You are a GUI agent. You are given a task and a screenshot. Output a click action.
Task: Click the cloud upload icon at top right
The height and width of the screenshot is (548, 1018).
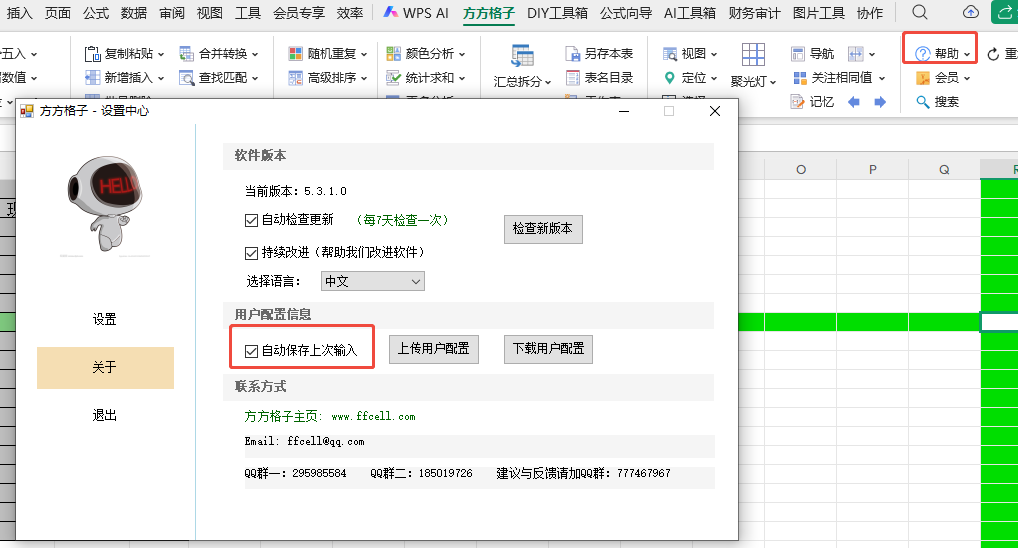[970, 13]
